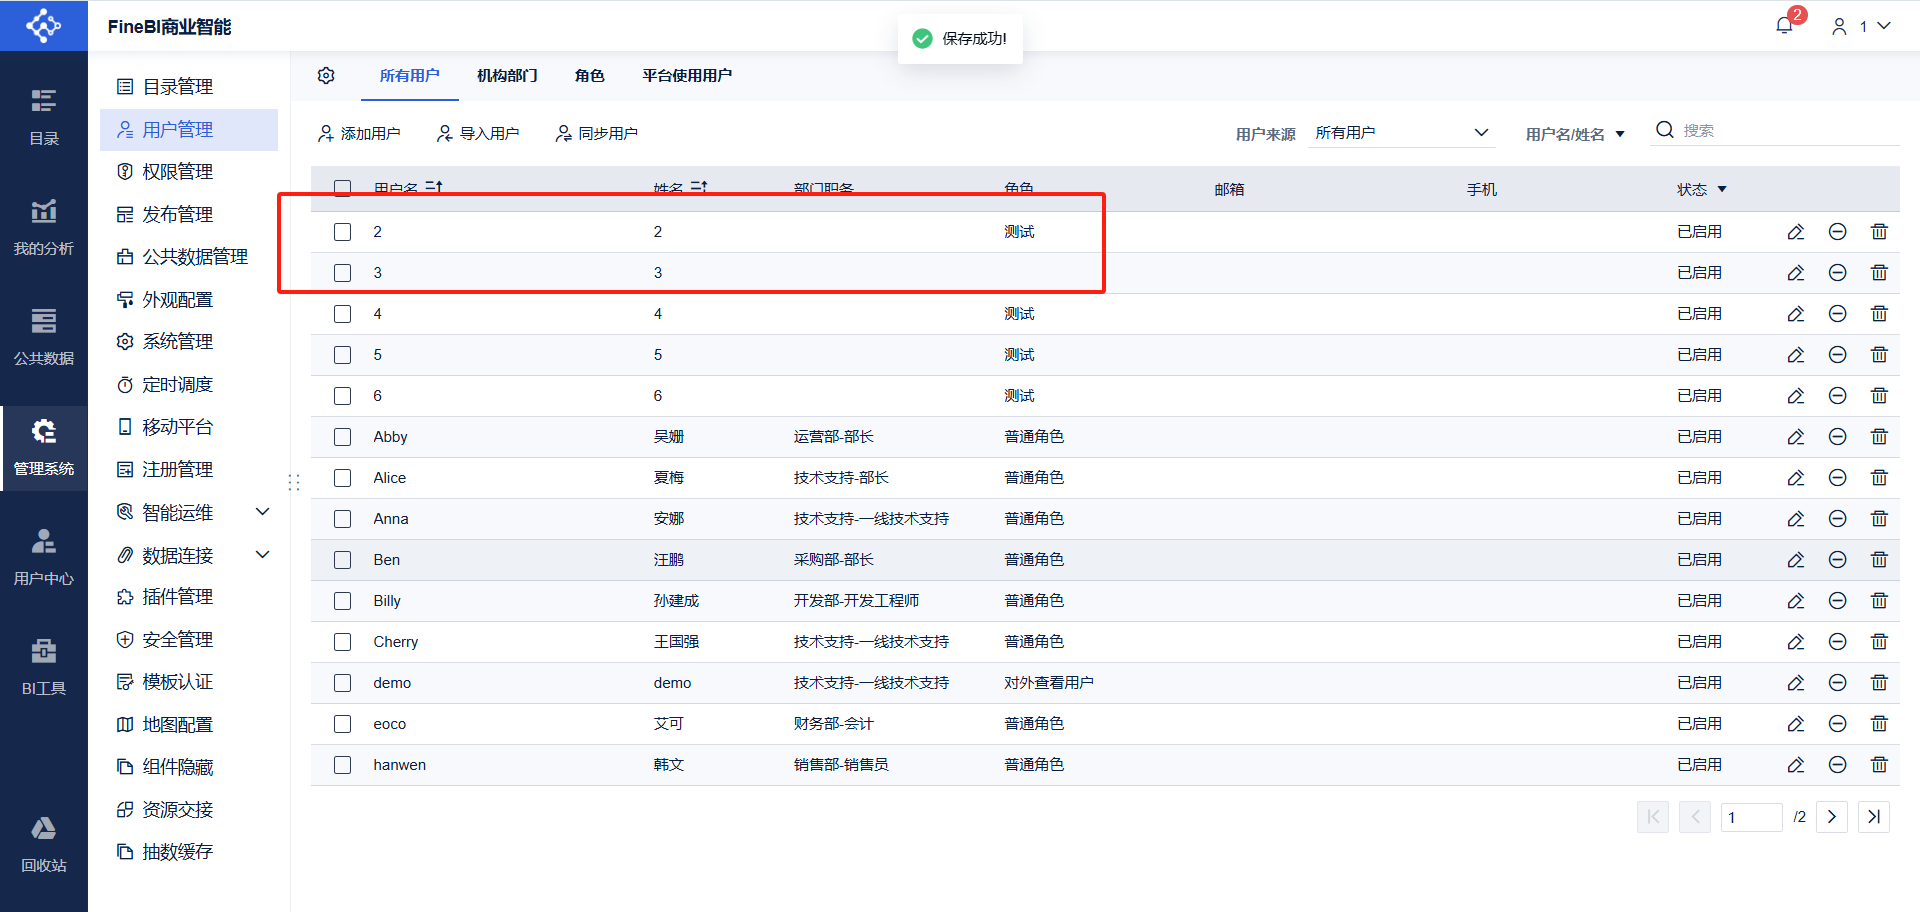Click the edit pencil icon for user Abby

pyautogui.click(x=1796, y=437)
